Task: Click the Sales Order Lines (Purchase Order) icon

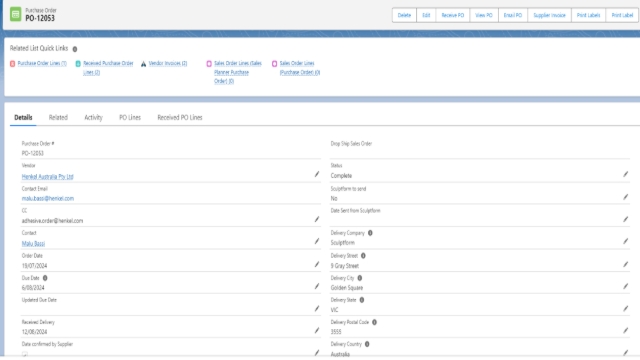Action: tap(274, 64)
